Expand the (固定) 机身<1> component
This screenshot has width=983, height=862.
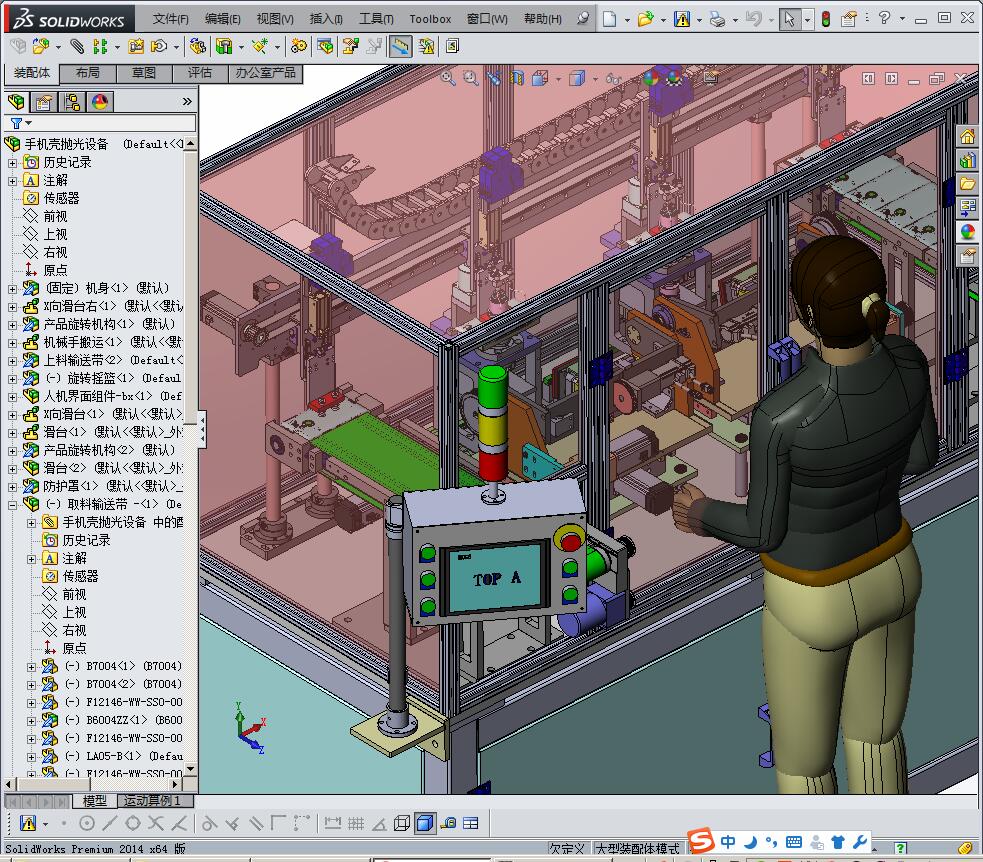tap(13, 289)
